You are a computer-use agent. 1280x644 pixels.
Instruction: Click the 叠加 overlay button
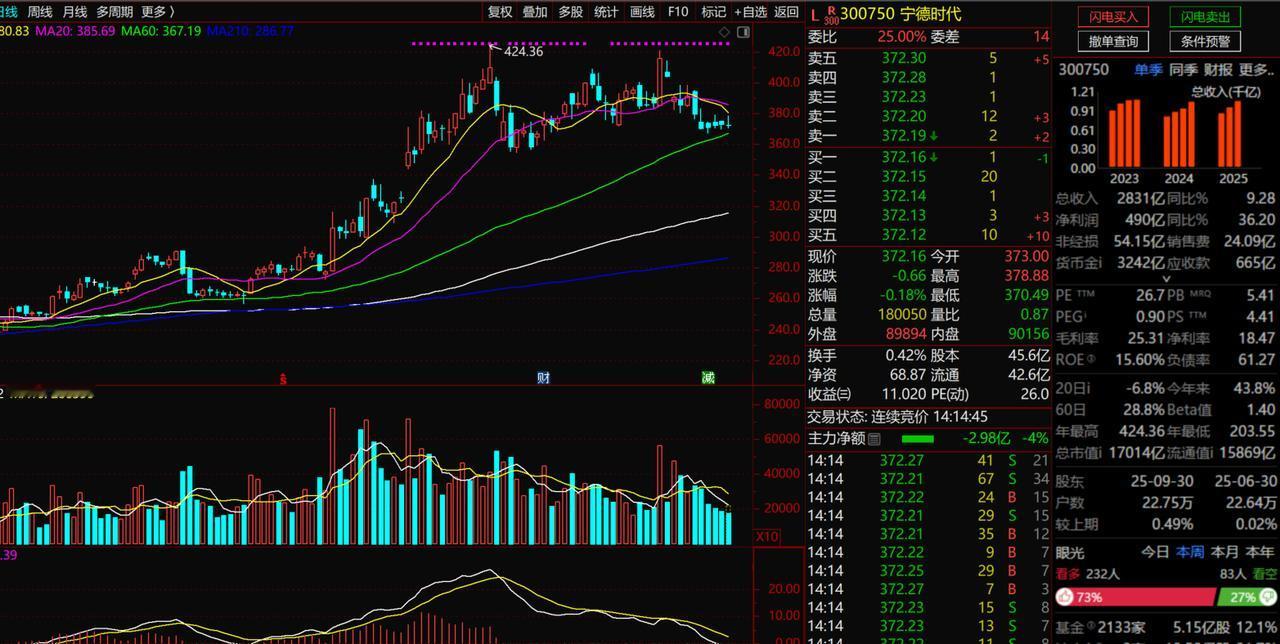tap(535, 12)
